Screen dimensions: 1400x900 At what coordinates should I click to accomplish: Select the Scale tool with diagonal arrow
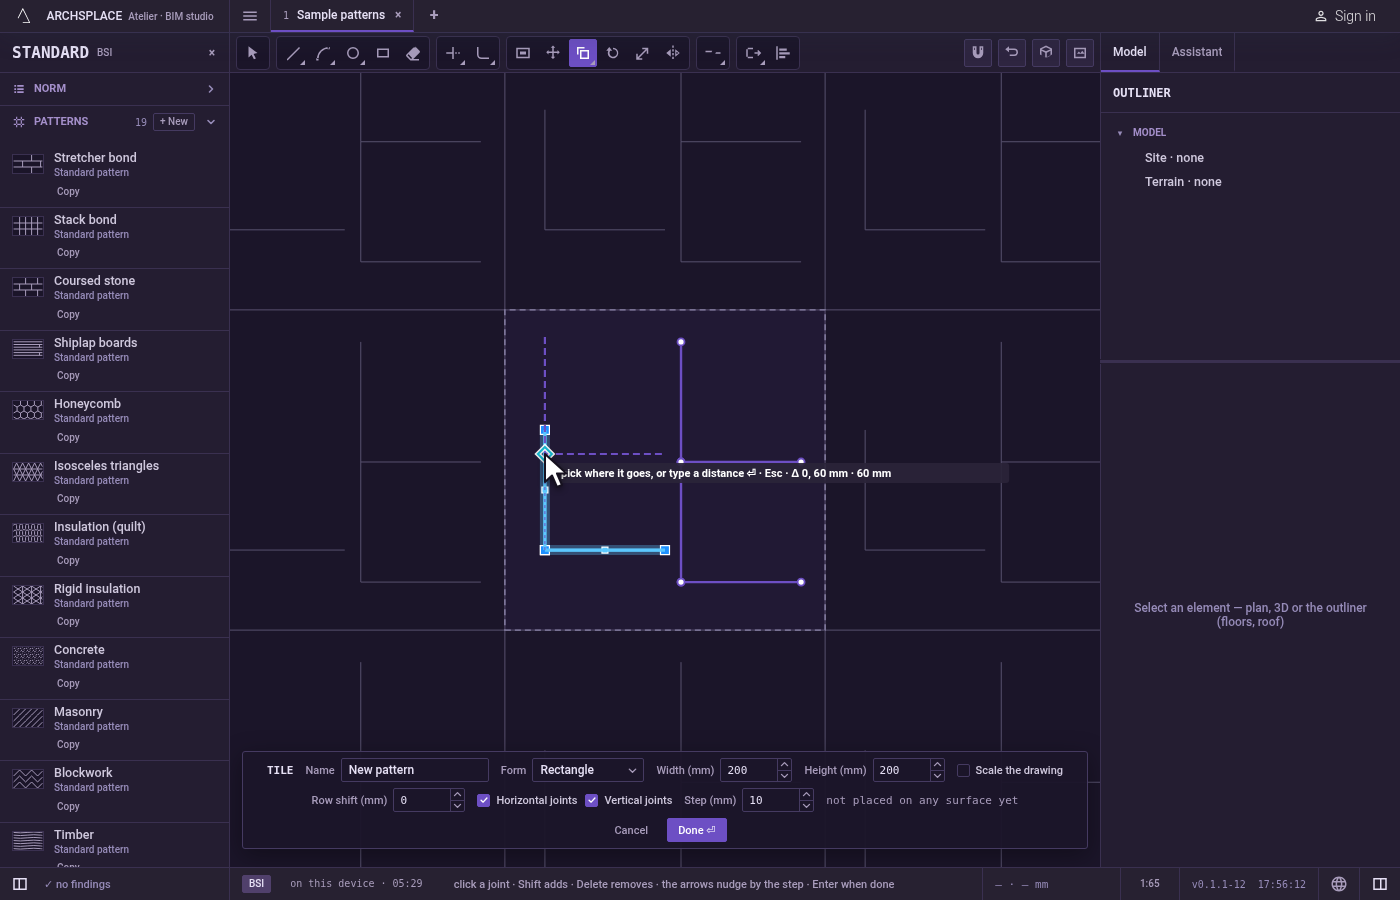643,53
